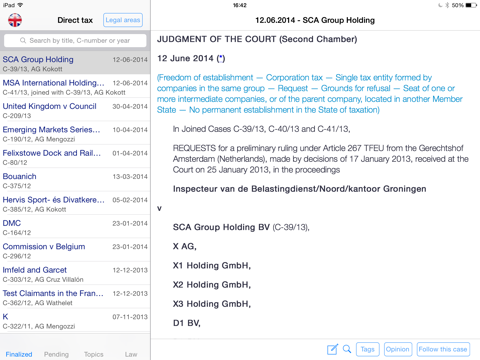Open the Bouanich case
The image size is (480, 360).
coord(75,180)
